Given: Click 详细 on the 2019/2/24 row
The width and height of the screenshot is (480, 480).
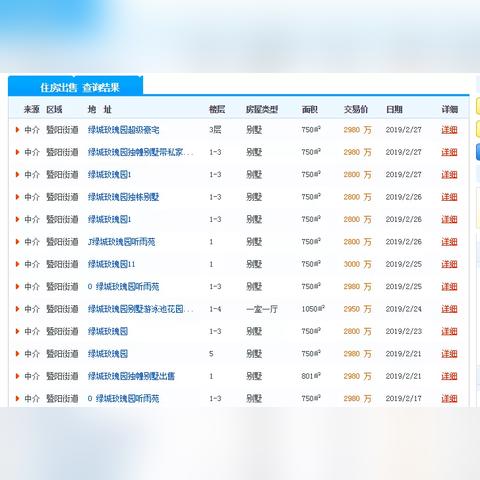Looking at the screenshot, I should (449, 309).
